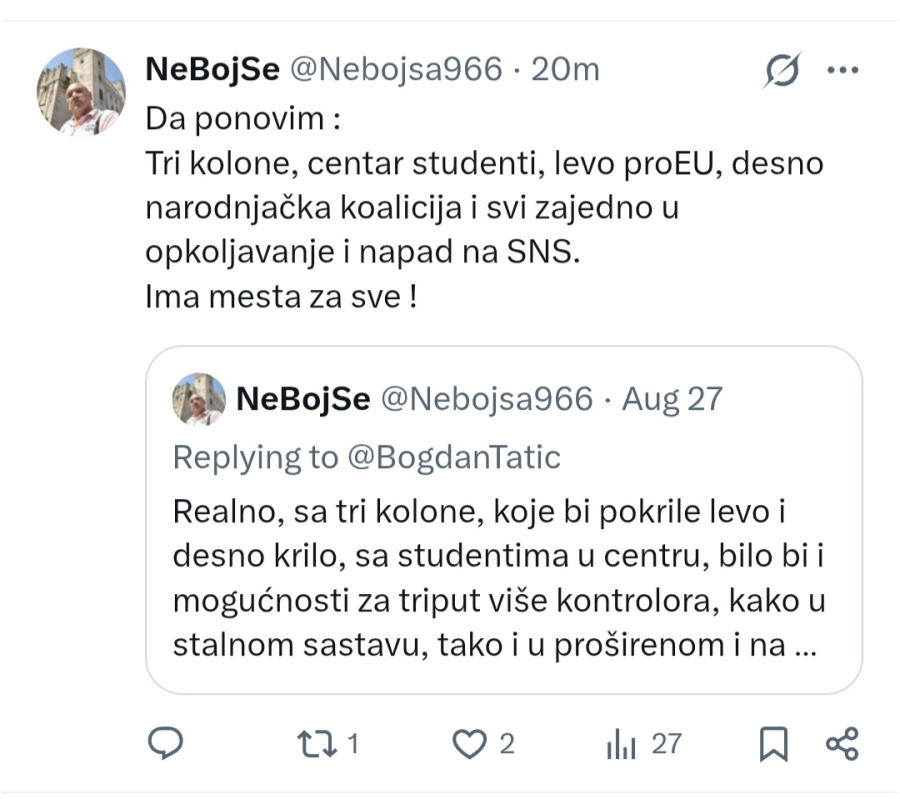The image size is (900, 799).
Task: Click NeBojSe name in quoted tweet
Action: pyautogui.click(x=303, y=399)
